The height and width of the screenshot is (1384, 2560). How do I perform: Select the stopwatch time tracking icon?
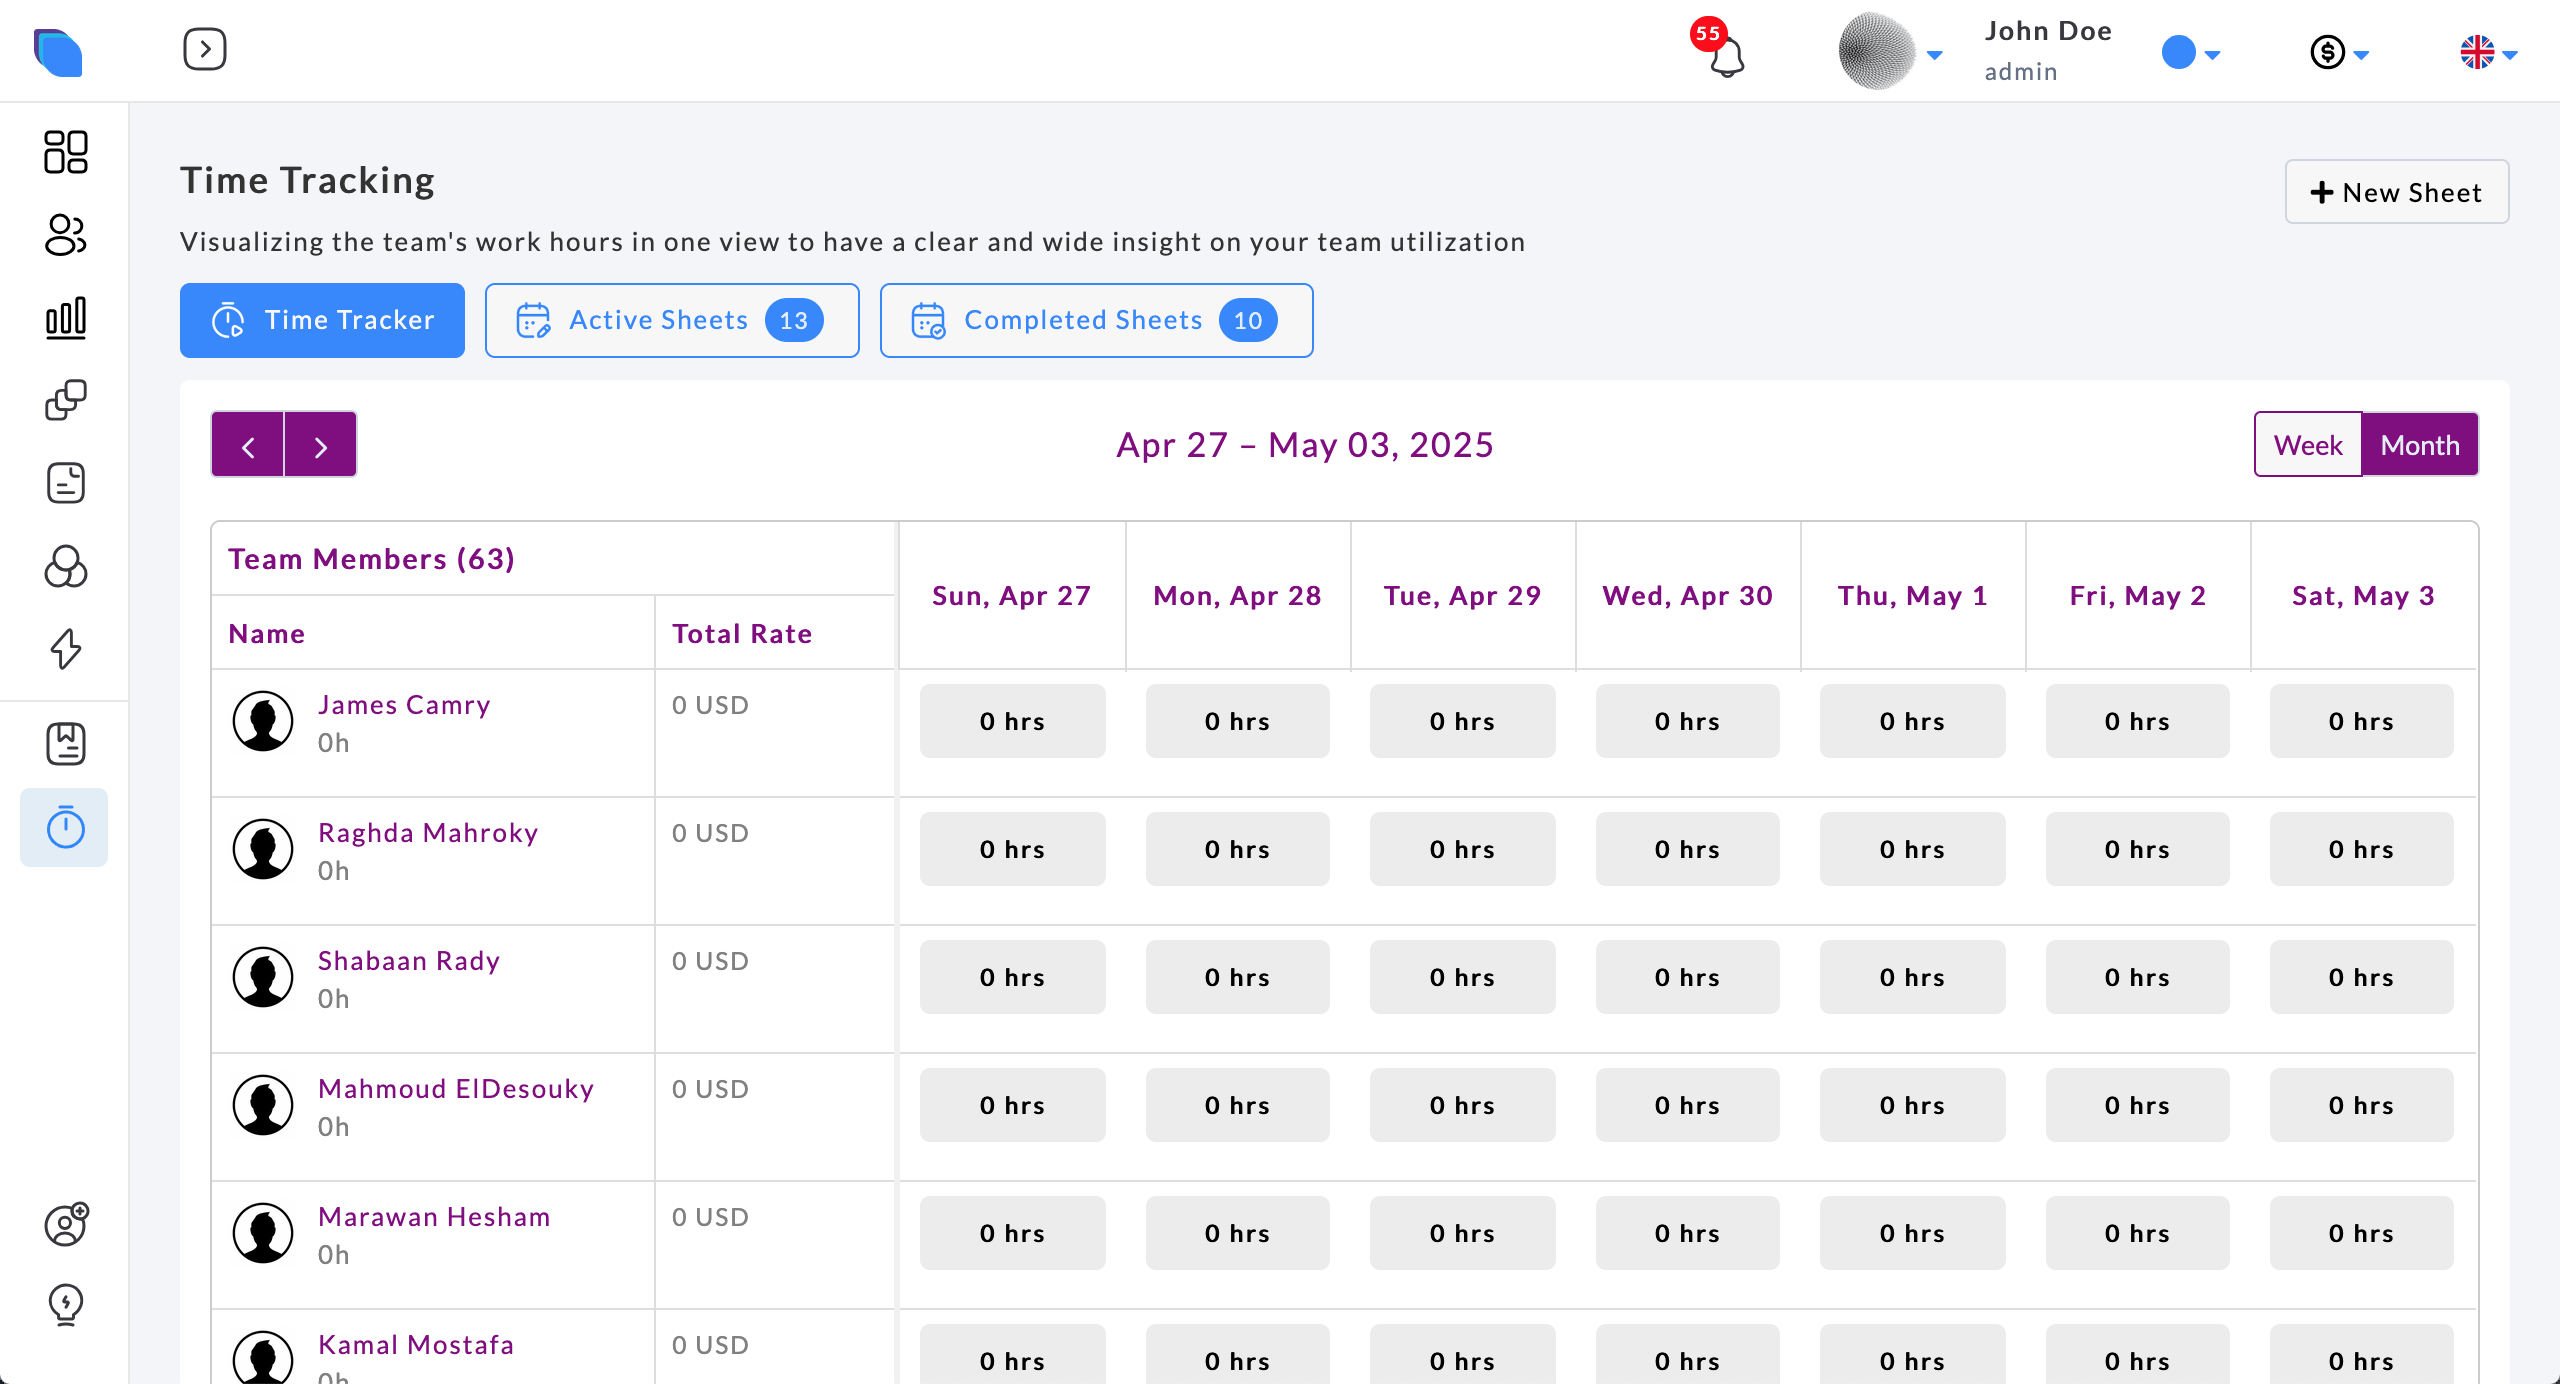tap(66, 827)
